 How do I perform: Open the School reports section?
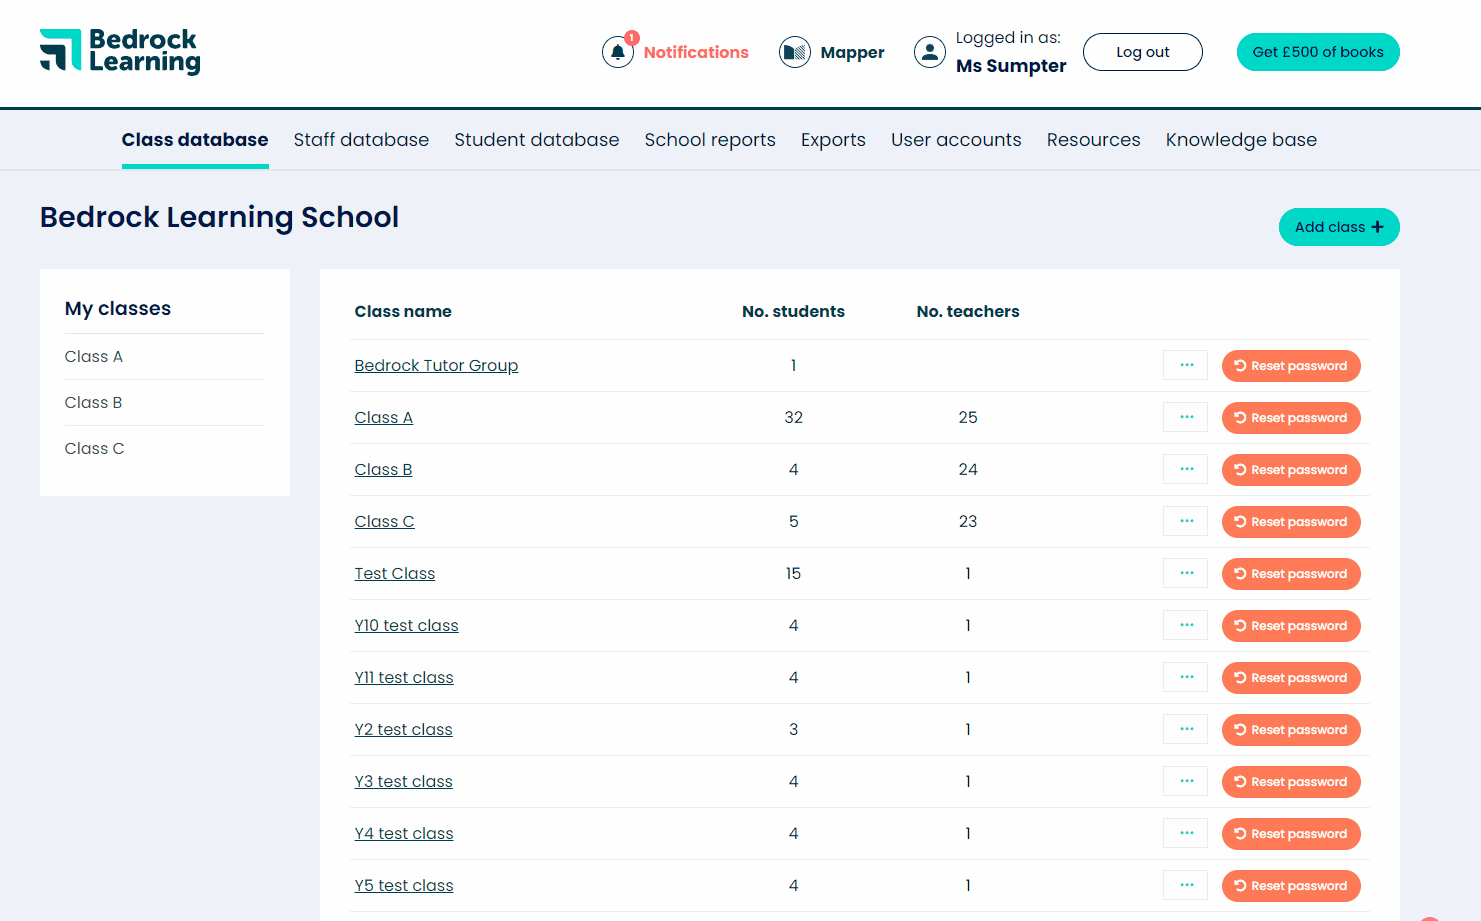(710, 140)
